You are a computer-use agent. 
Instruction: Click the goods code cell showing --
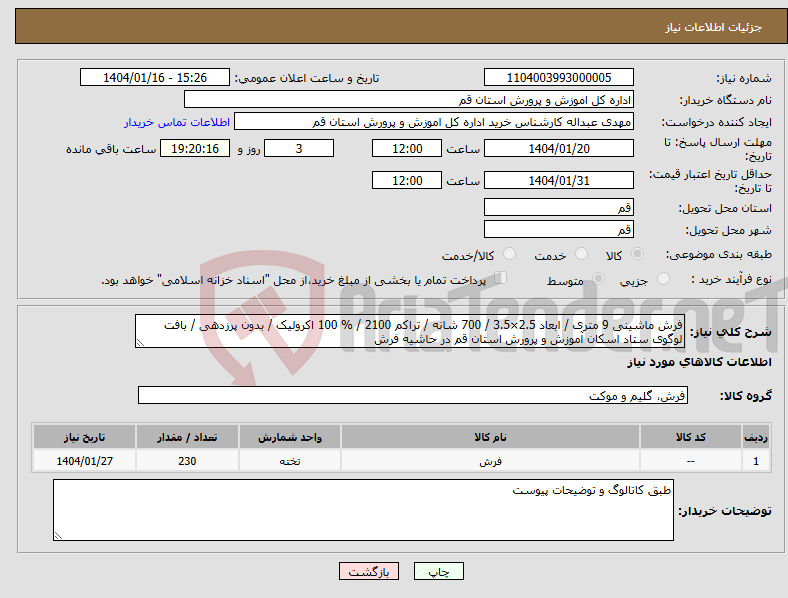[691, 460]
